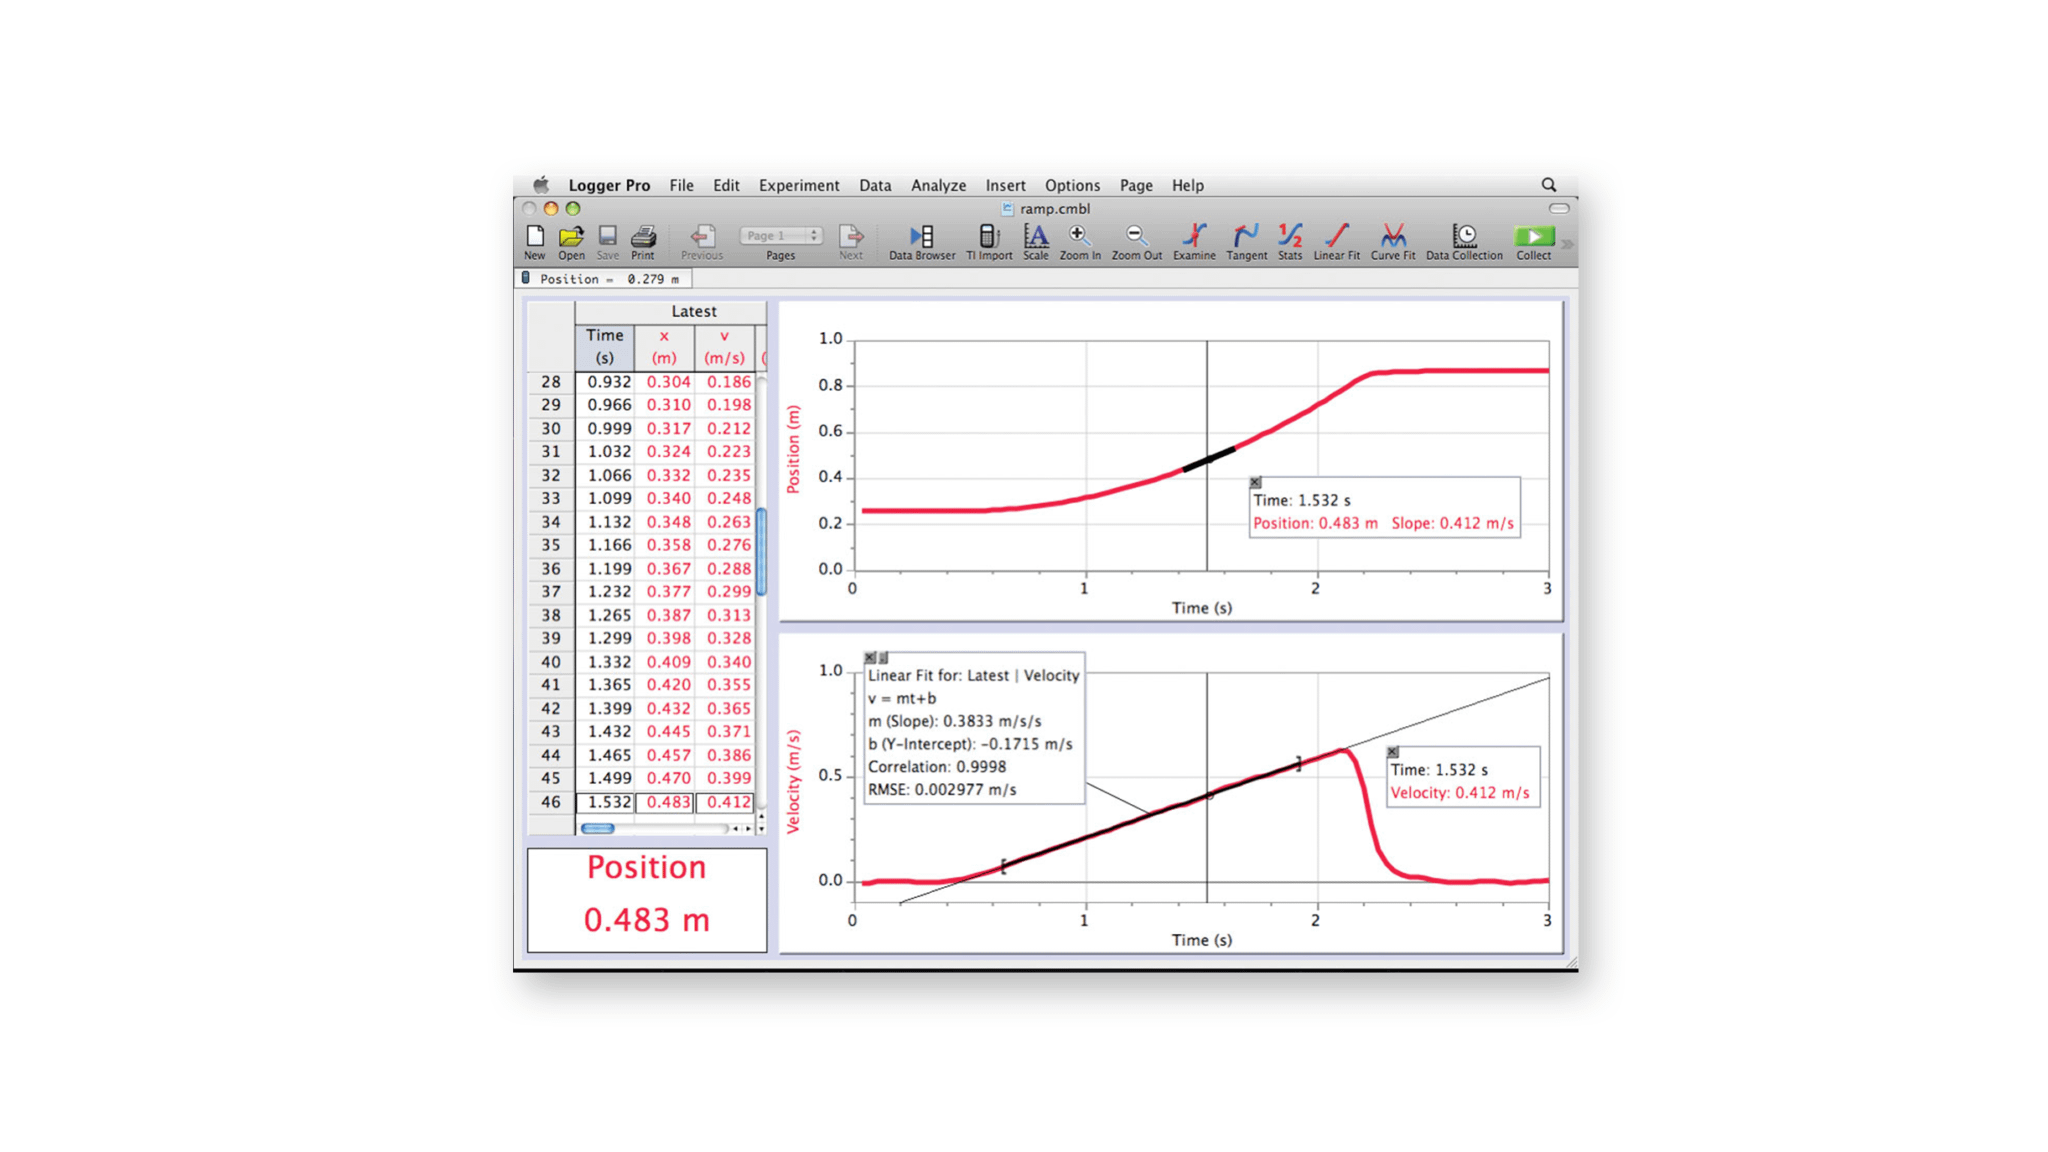Image resolution: width=2048 pixels, height=1152 pixels.
Task: Open Spotlight search in the menu bar
Action: pos(1549,184)
